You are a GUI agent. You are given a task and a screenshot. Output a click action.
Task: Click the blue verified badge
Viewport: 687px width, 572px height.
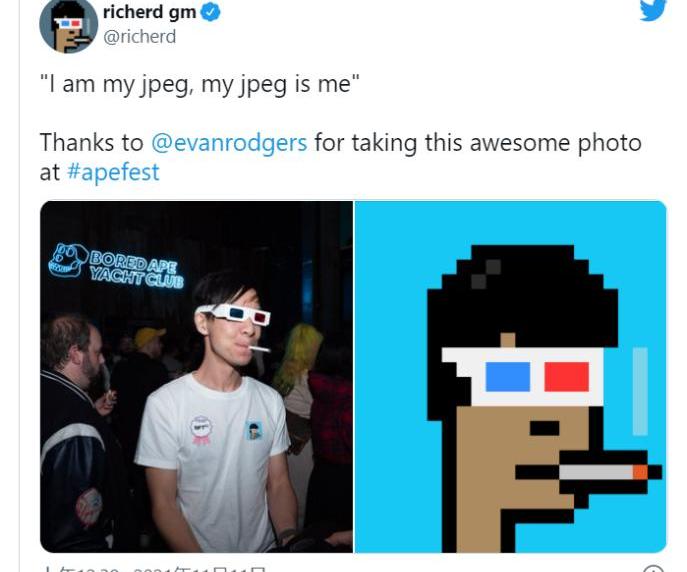pos(210,12)
